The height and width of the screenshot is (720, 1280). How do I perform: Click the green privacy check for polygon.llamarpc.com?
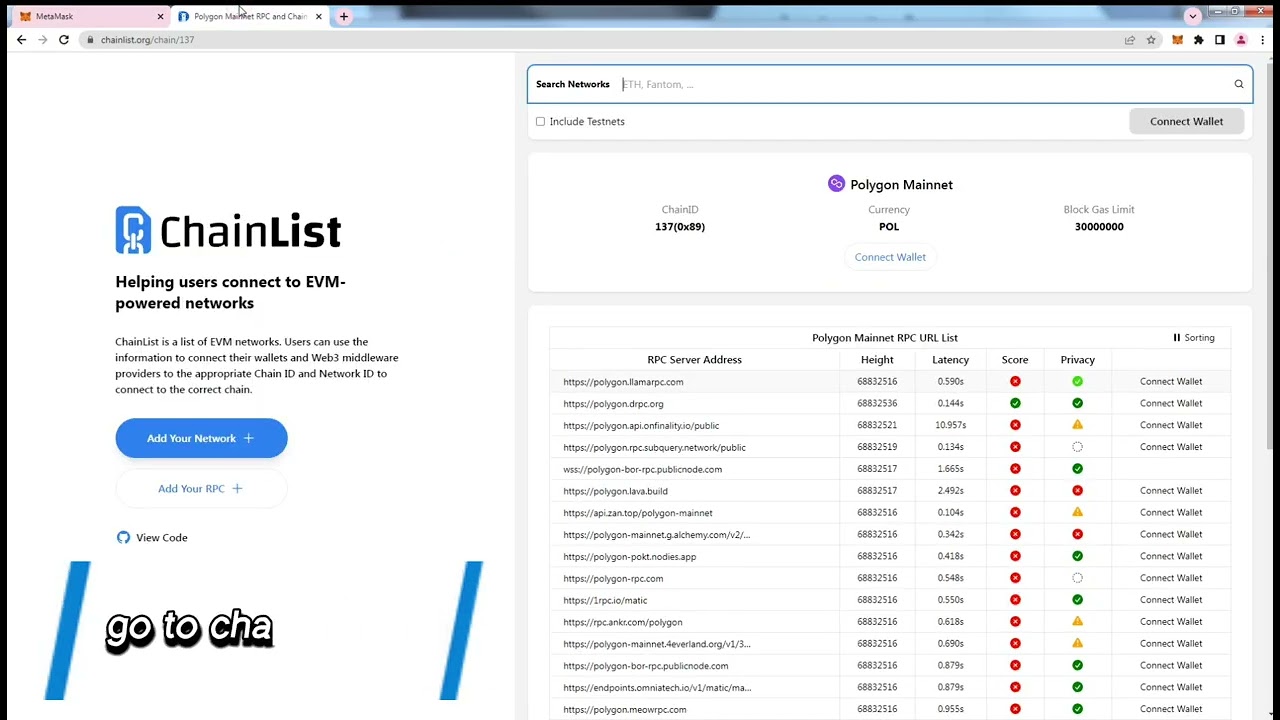pyautogui.click(x=1077, y=381)
